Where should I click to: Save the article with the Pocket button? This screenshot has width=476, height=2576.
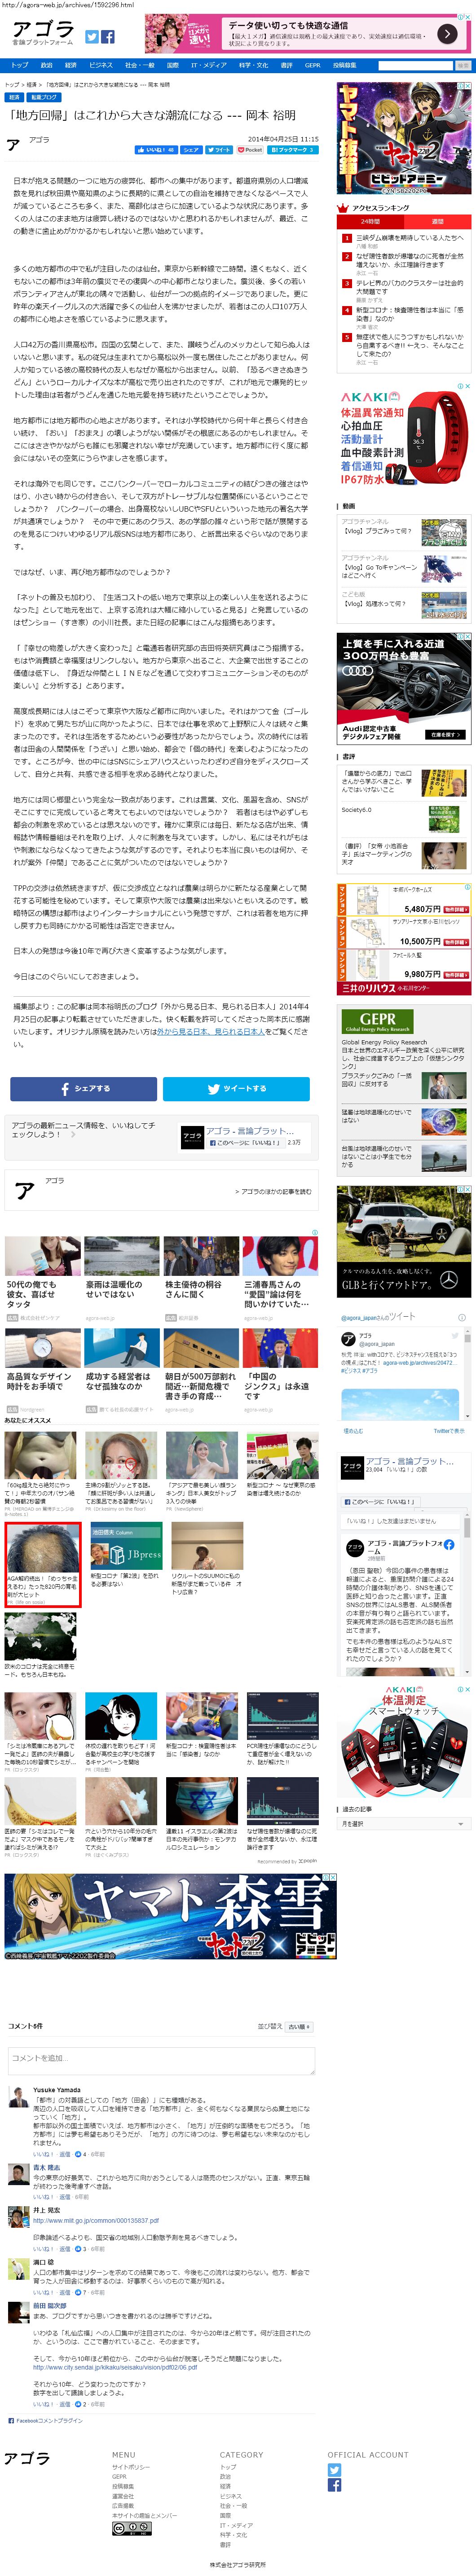click(x=250, y=150)
